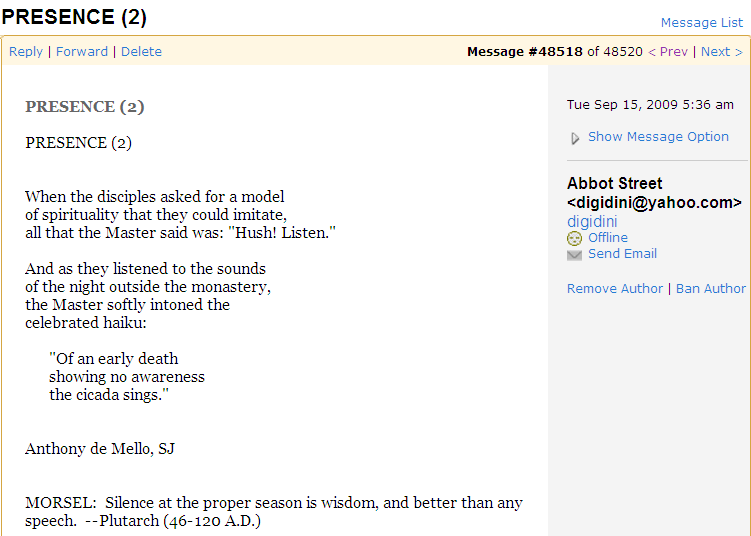Click the Send Email link
The image size is (751, 536).
point(622,253)
